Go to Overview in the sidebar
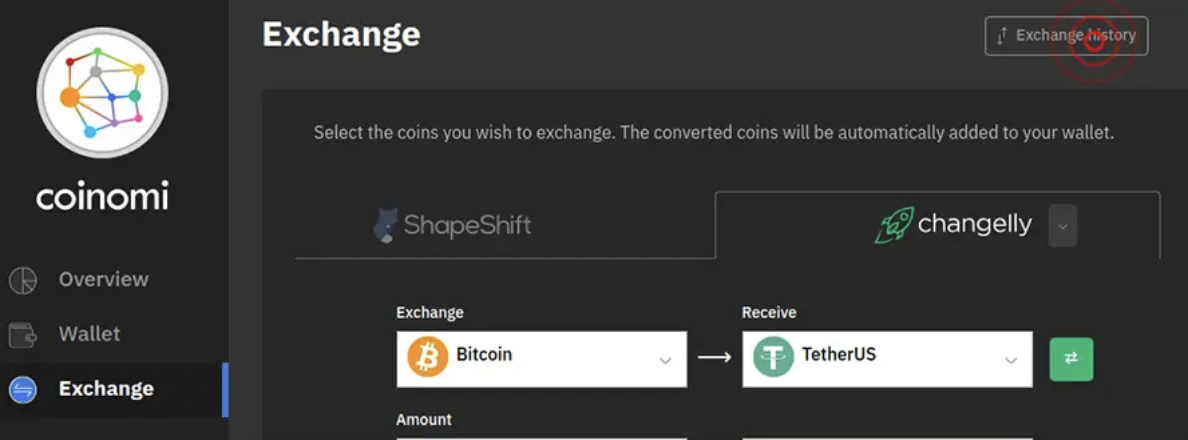Screen dimensions: 1188x440 103,280
